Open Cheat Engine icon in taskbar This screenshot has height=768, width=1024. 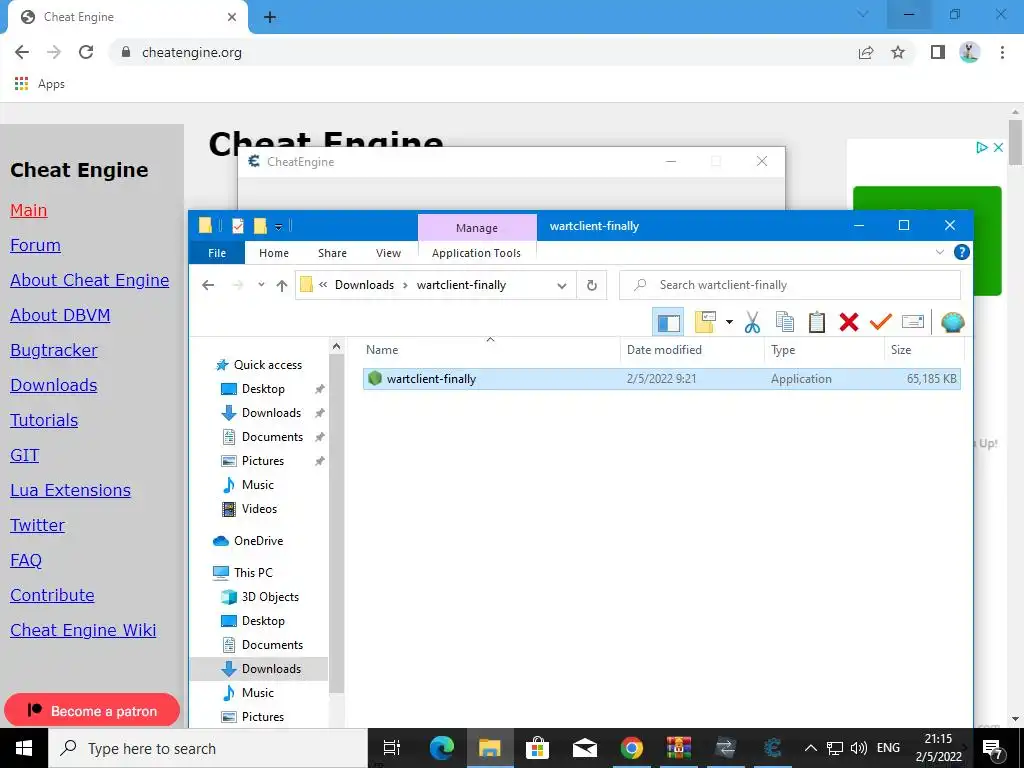coord(772,748)
